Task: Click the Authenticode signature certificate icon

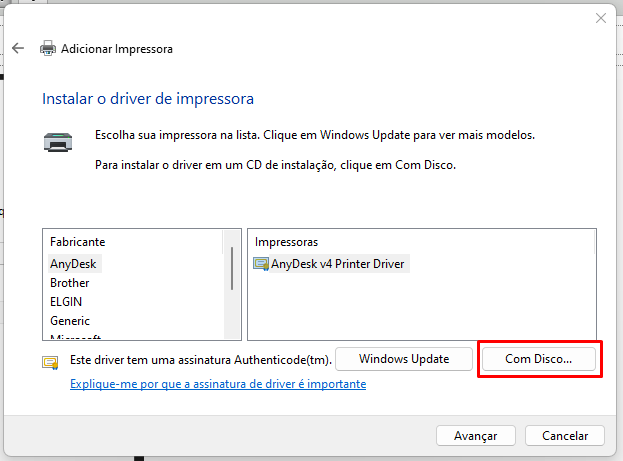Action: click(49, 362)
